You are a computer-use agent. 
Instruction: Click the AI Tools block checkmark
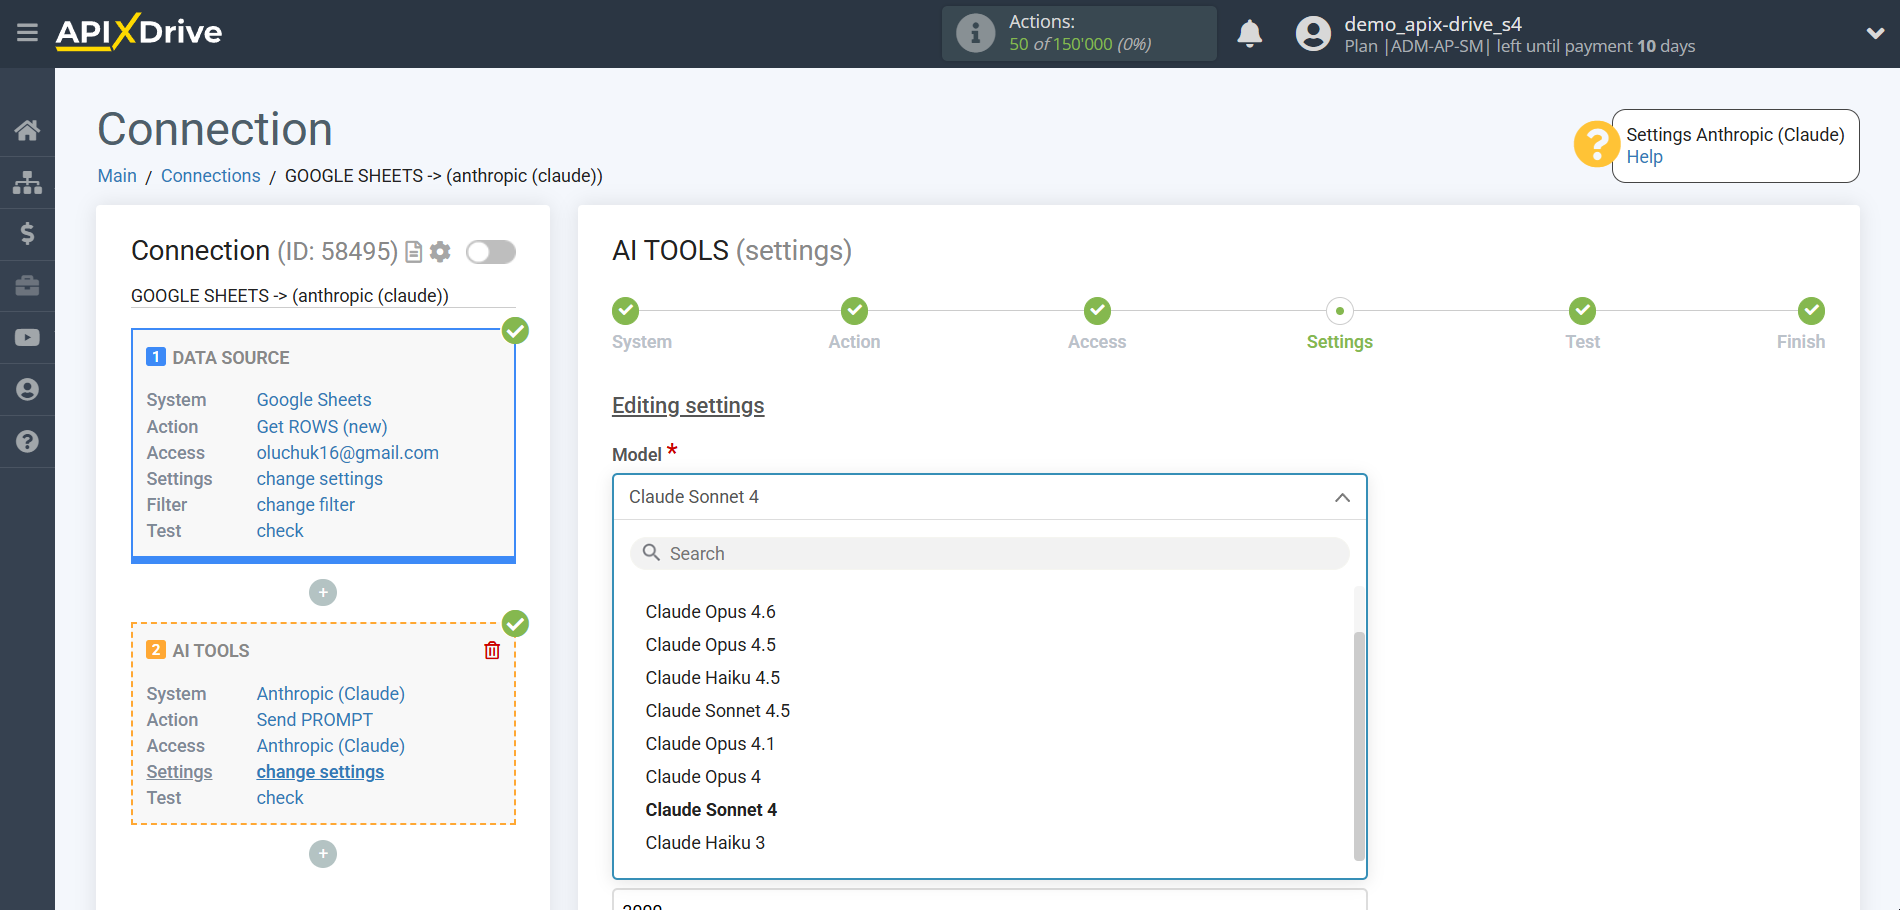point(515,624)
